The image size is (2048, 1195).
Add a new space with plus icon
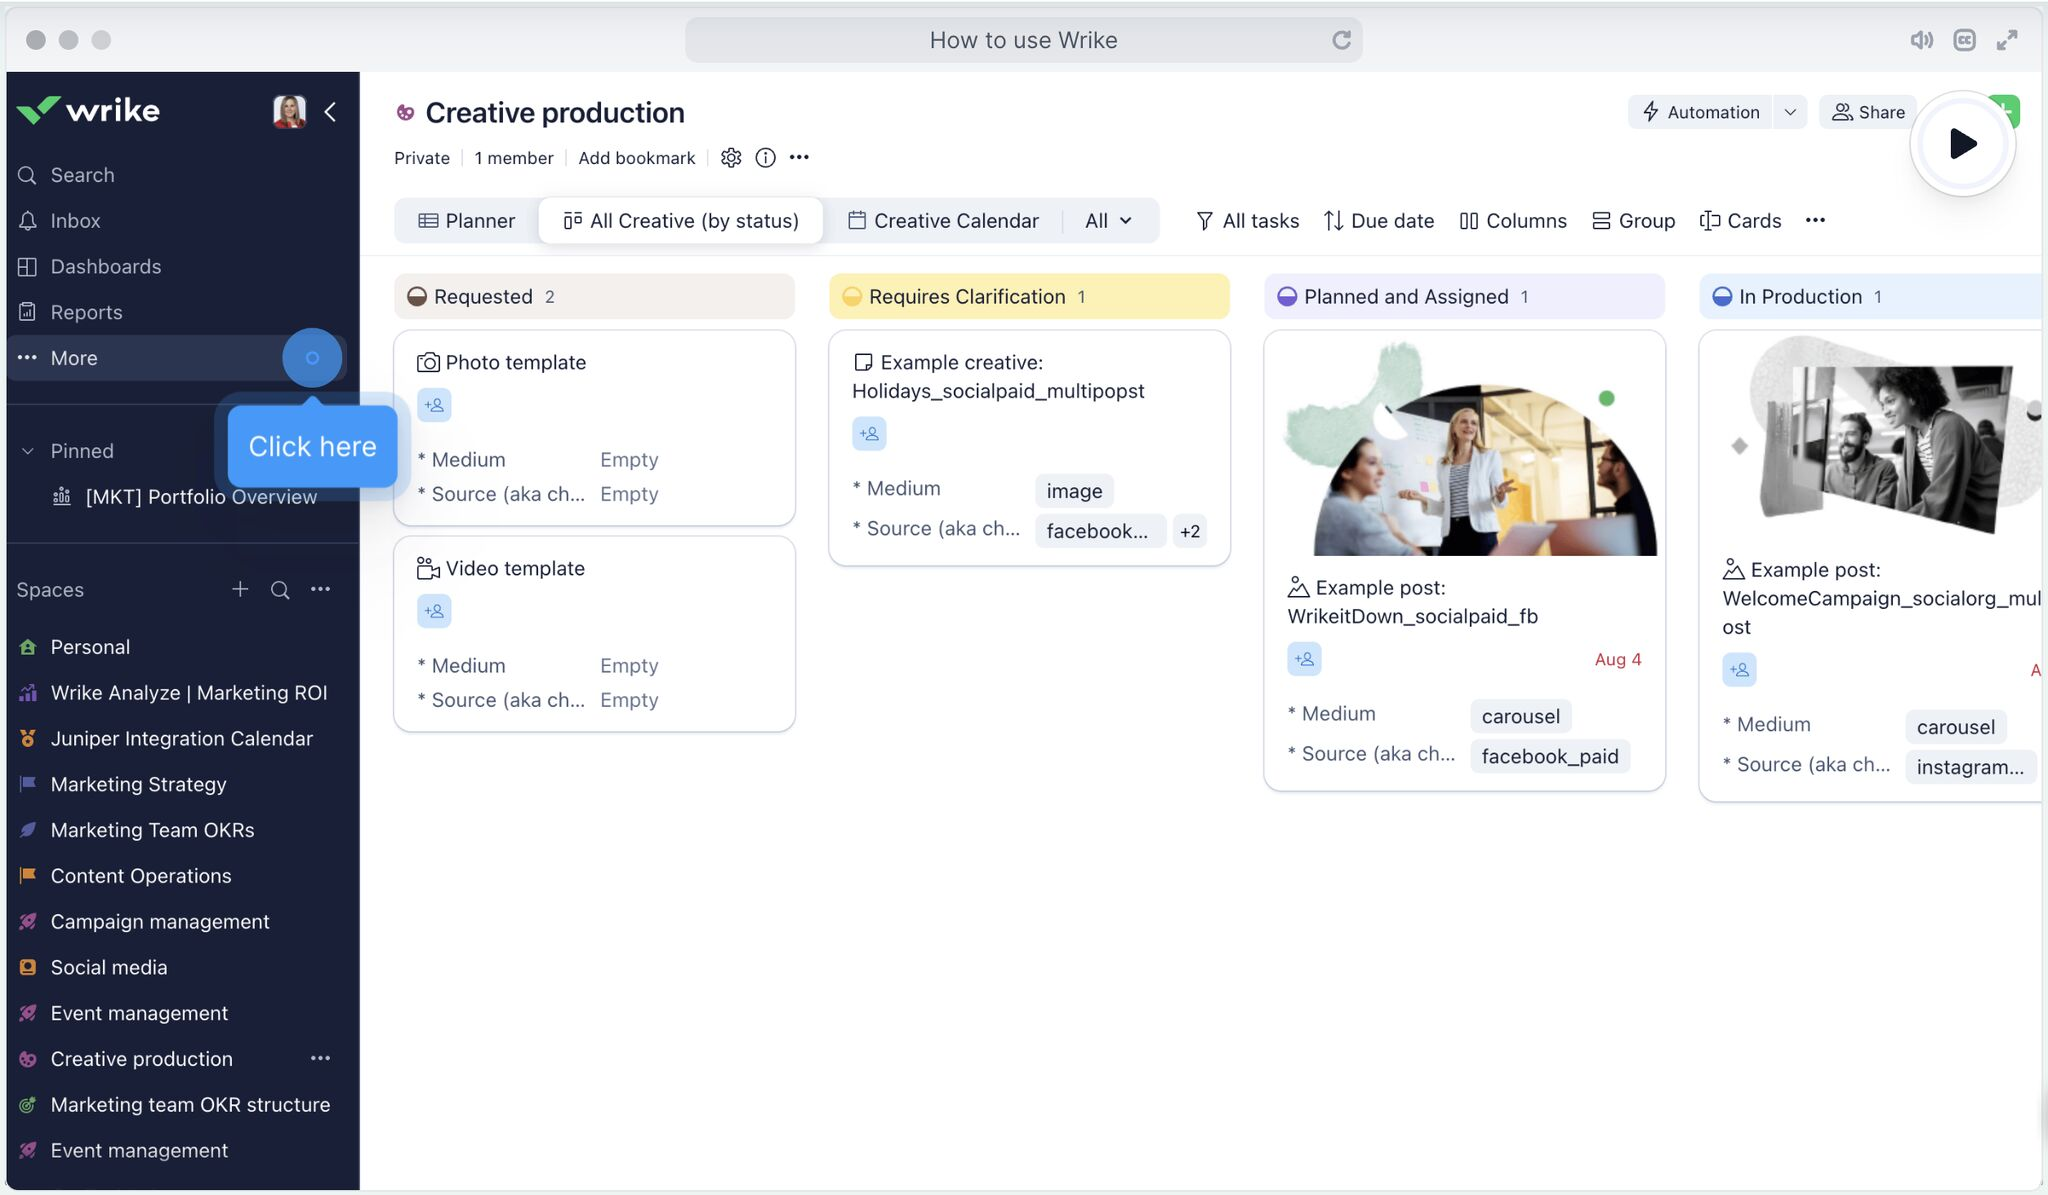click(x=240, y=590)
